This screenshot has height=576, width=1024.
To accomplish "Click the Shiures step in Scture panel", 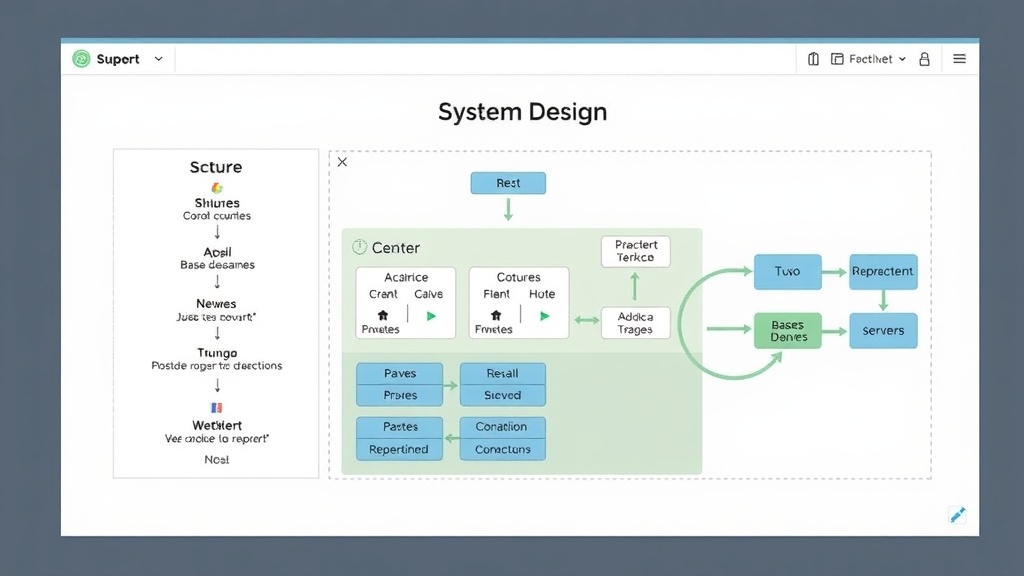I will point(217,203).
